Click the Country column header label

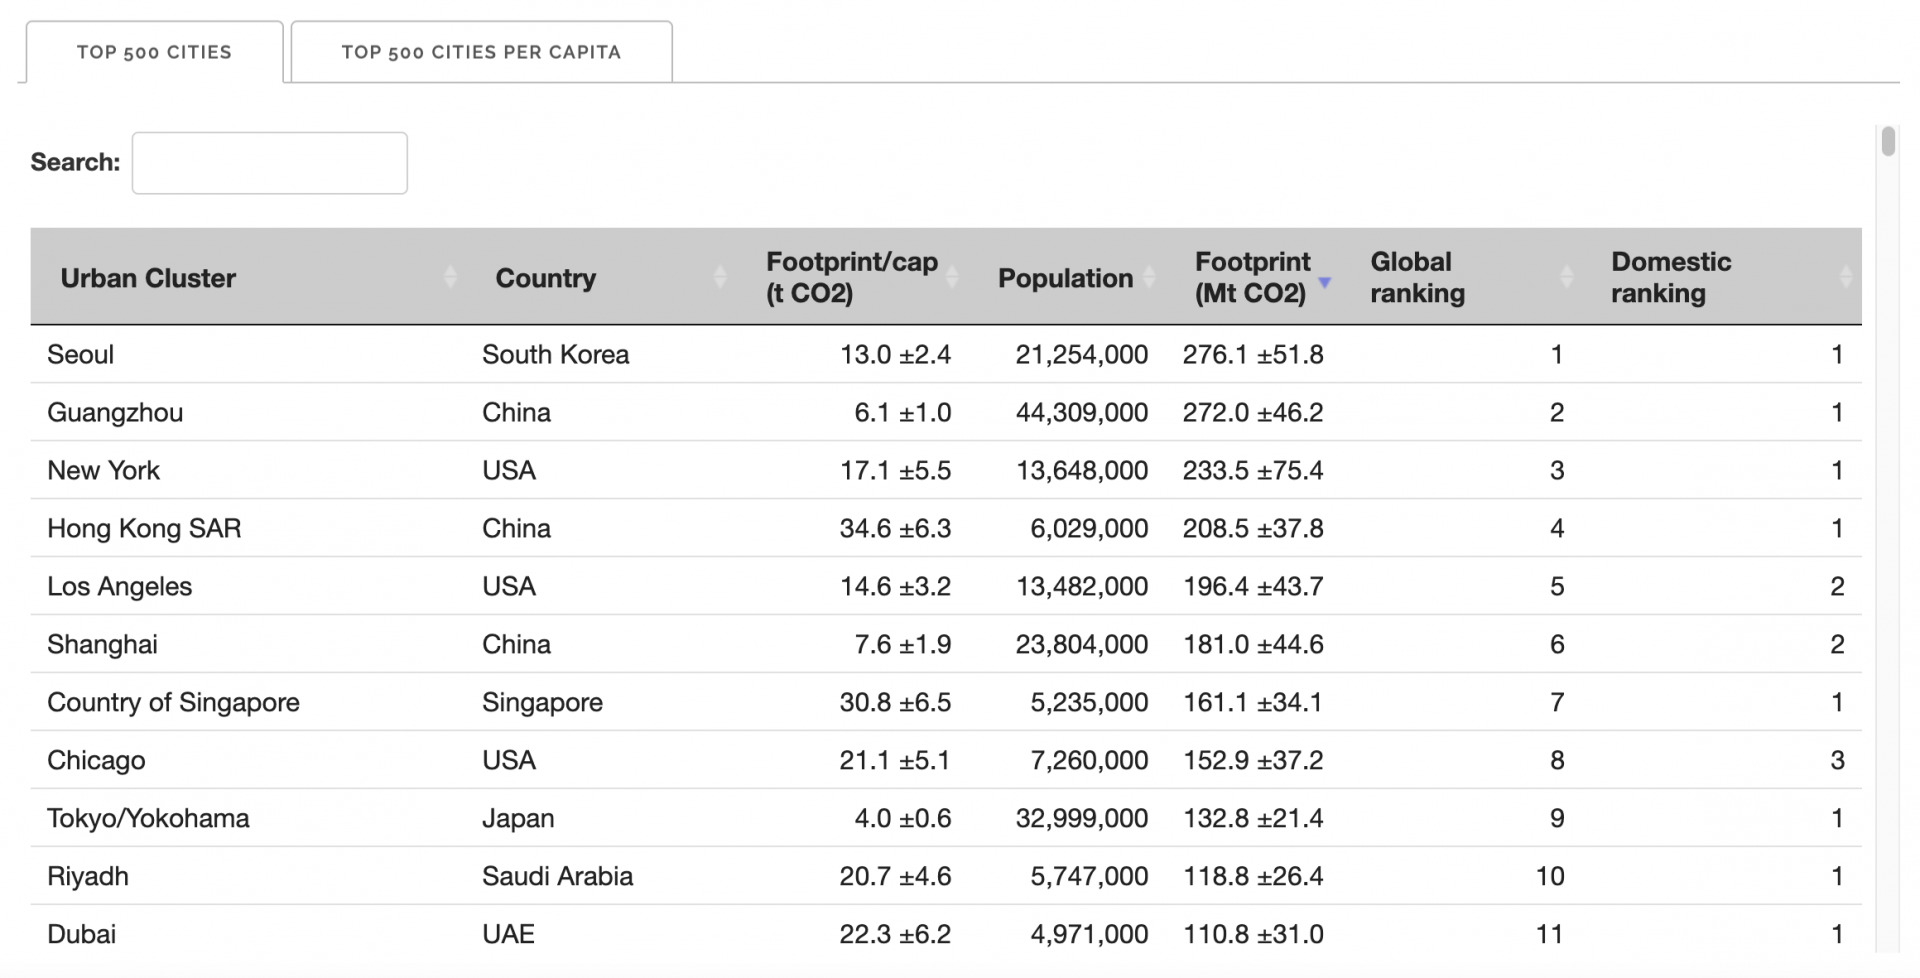tap(546, 278)
